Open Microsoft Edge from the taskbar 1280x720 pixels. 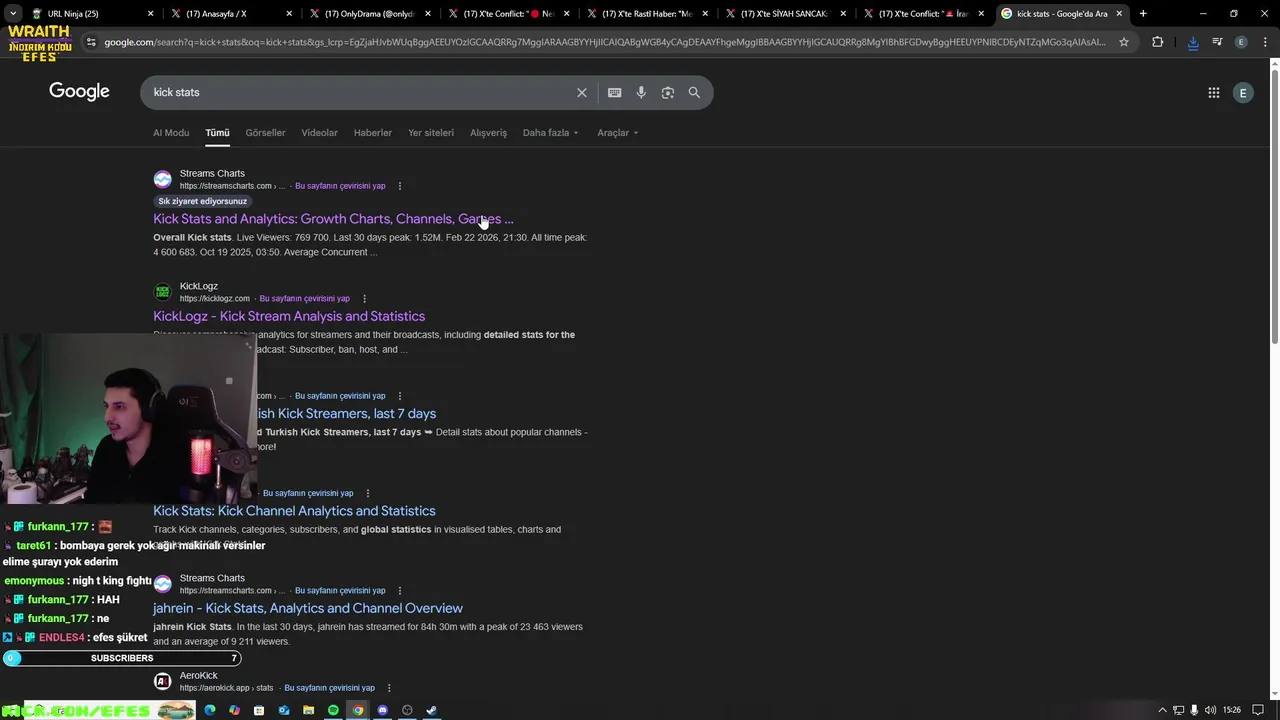point(209,710)
